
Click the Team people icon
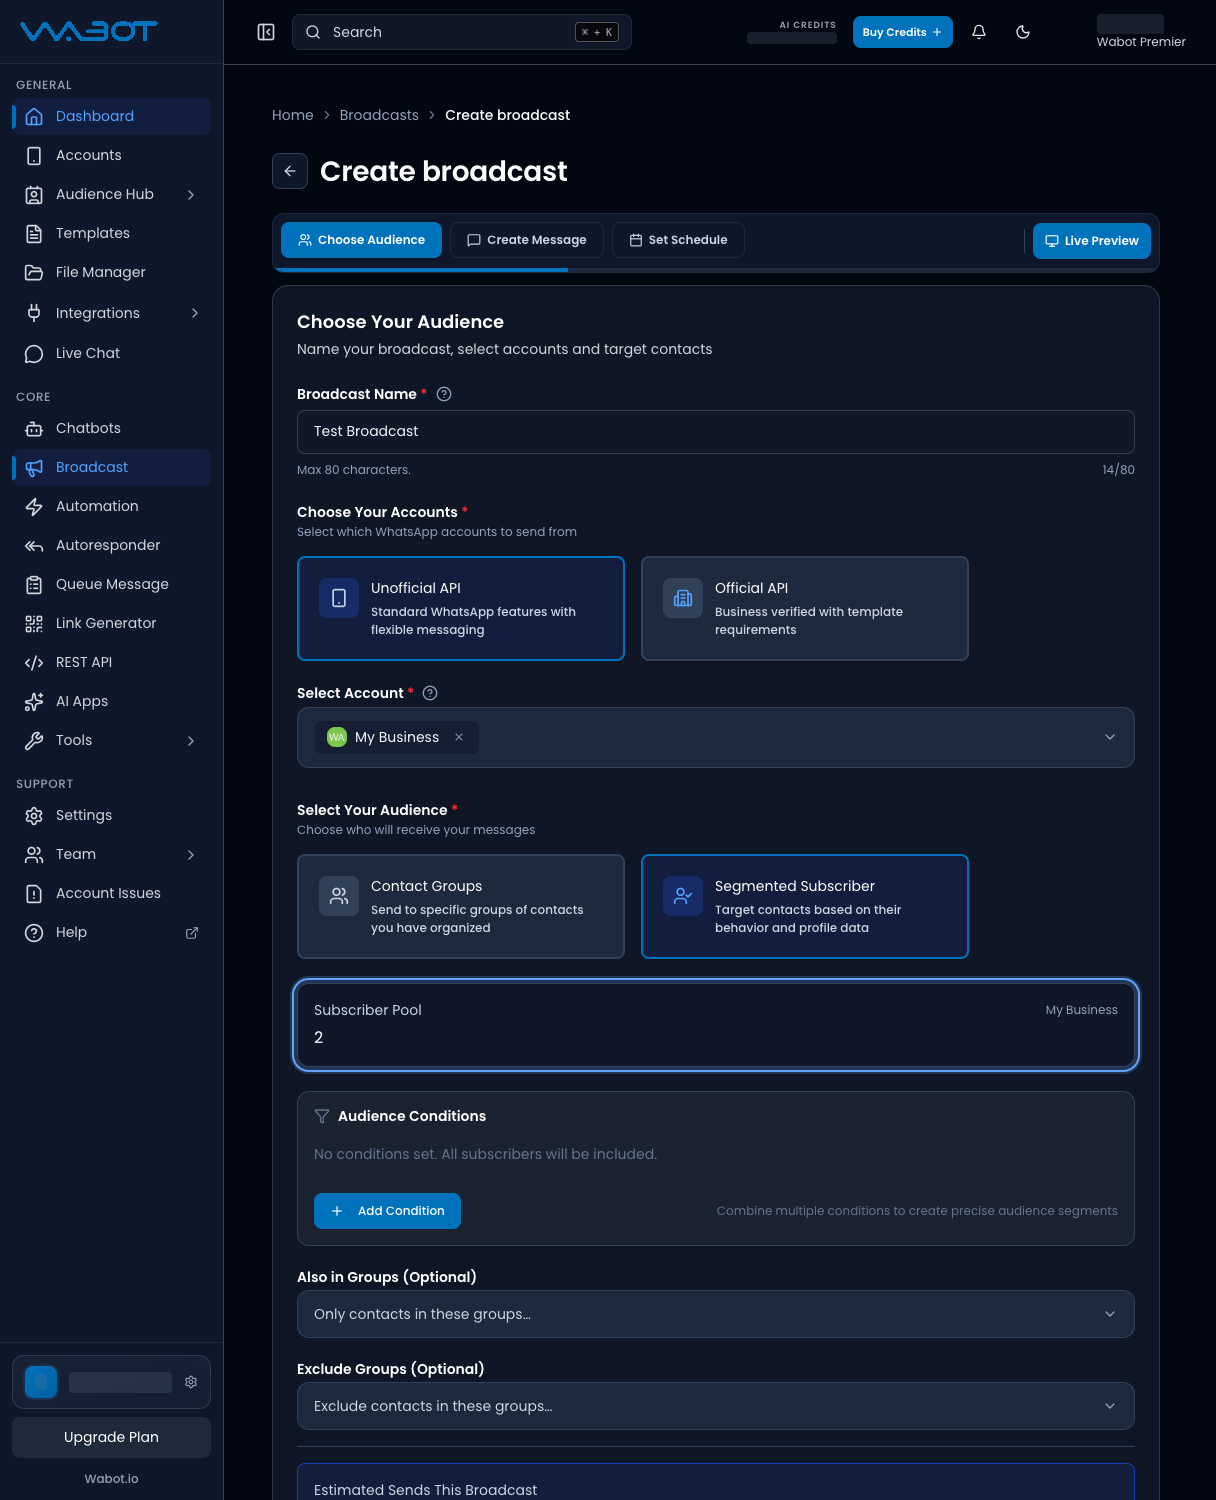coord(34,854)
